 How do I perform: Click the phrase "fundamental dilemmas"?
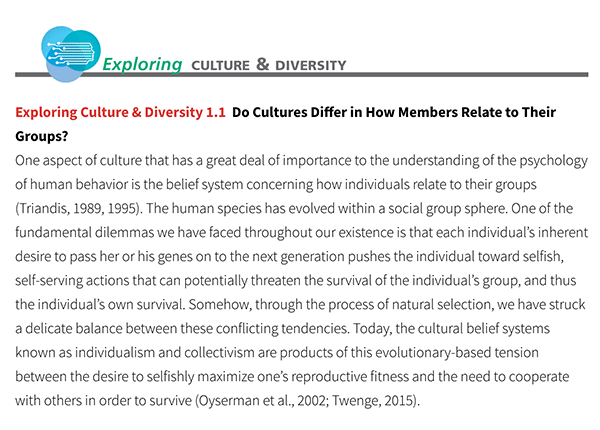85,232
